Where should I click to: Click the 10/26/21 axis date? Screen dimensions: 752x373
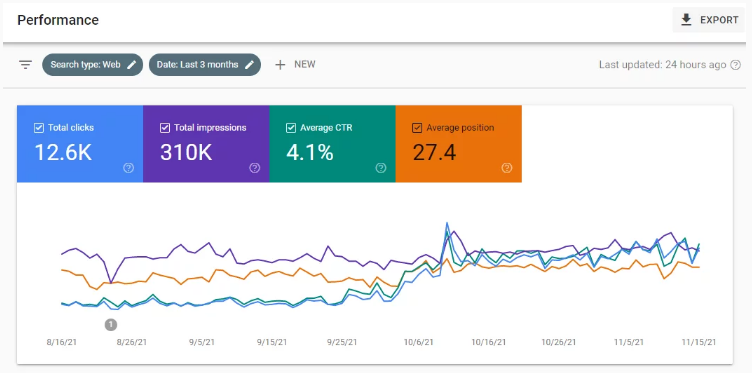click(559, 342)
